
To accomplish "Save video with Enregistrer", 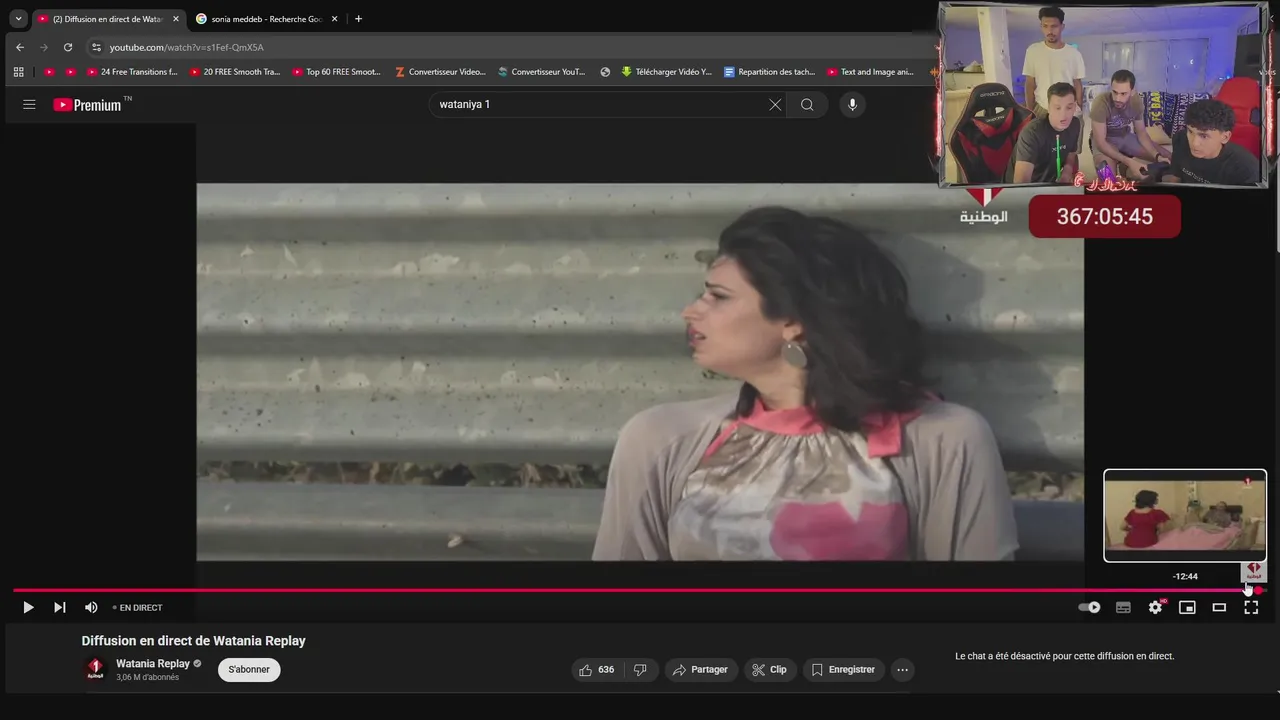I will [x=843, y=670].
